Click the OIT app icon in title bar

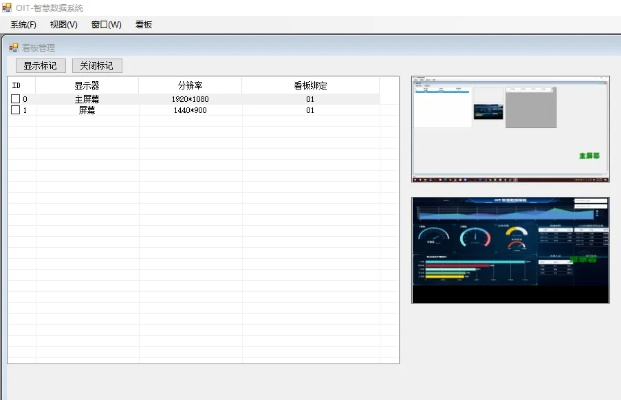click(7, 8)
